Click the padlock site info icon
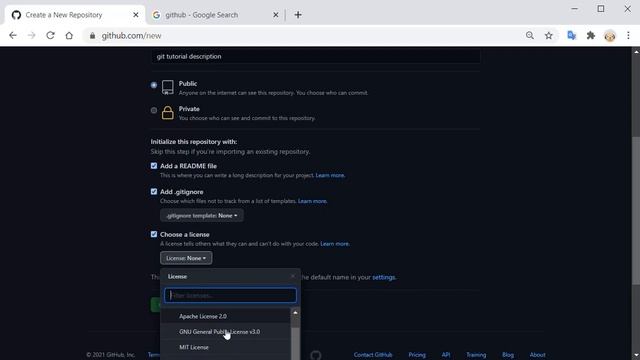640x360 pixels. coord(93,36)
